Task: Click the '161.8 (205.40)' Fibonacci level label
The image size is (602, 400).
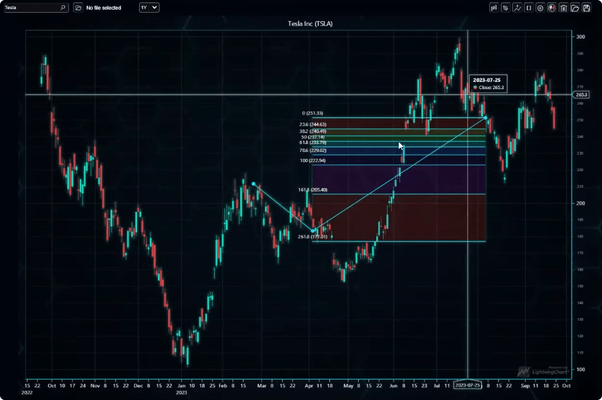Action: point(313,190)
